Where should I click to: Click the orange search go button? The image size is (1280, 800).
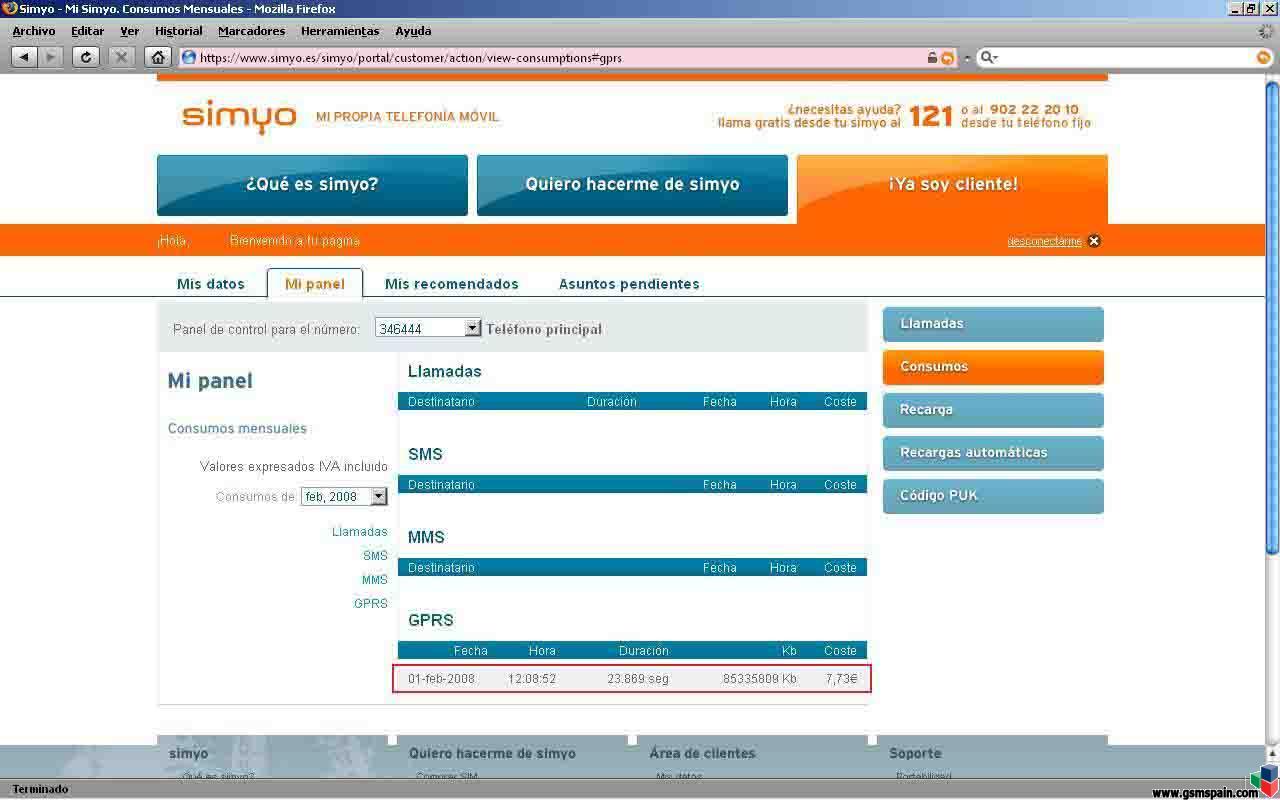1264,57
